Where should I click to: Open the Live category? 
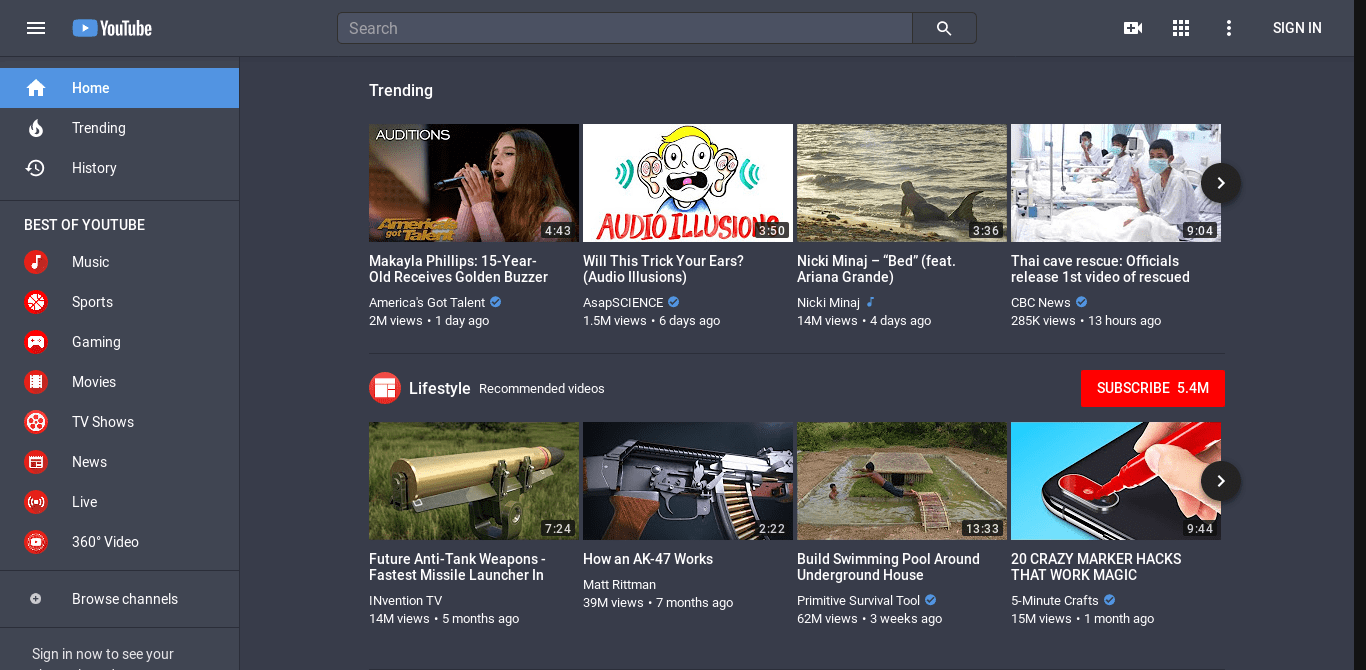point(120,502)
